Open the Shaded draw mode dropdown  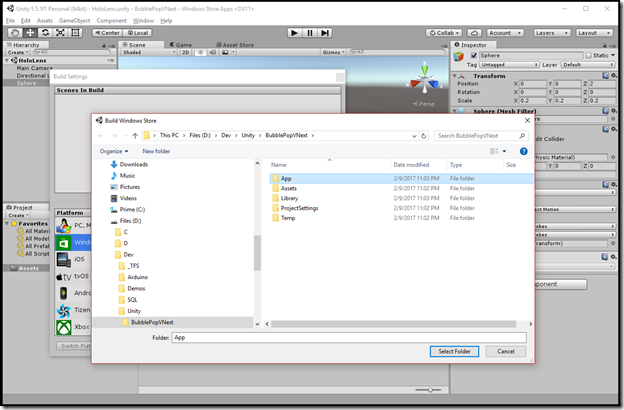[149, 52]
